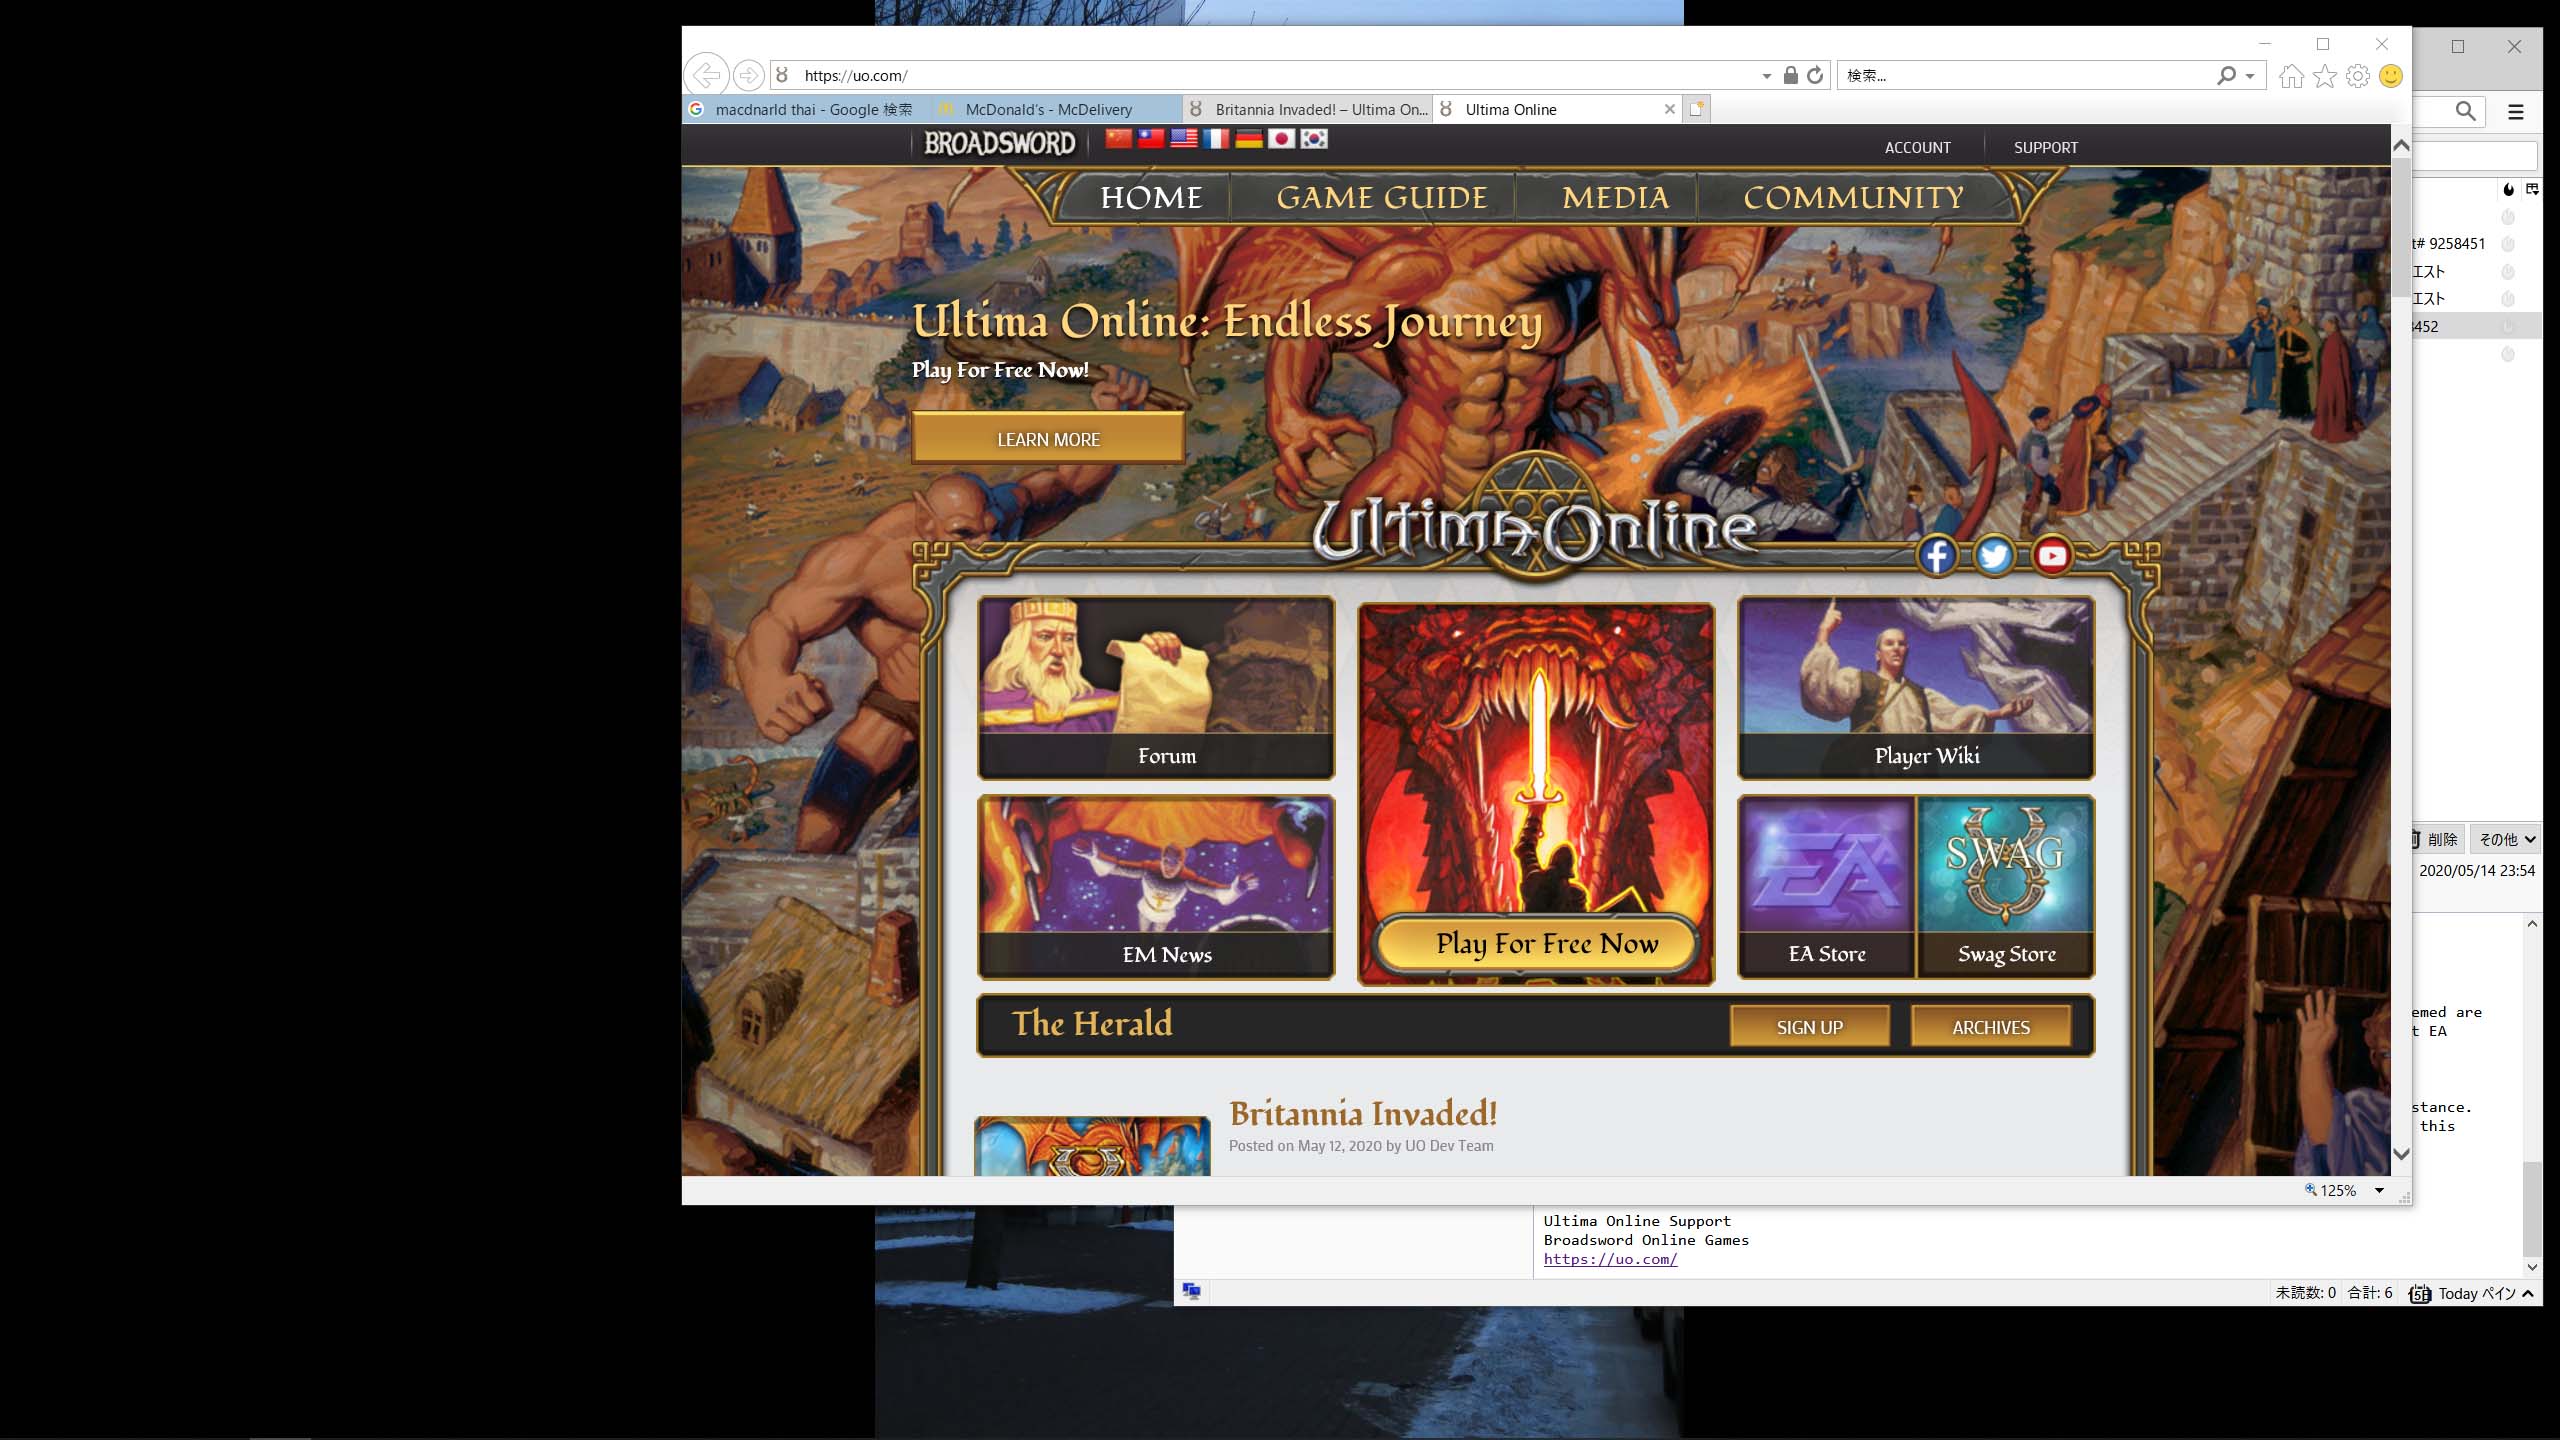
Task: Open the mail window hamburger menu
Action: pyautogui.click(x=2516, y=112)
